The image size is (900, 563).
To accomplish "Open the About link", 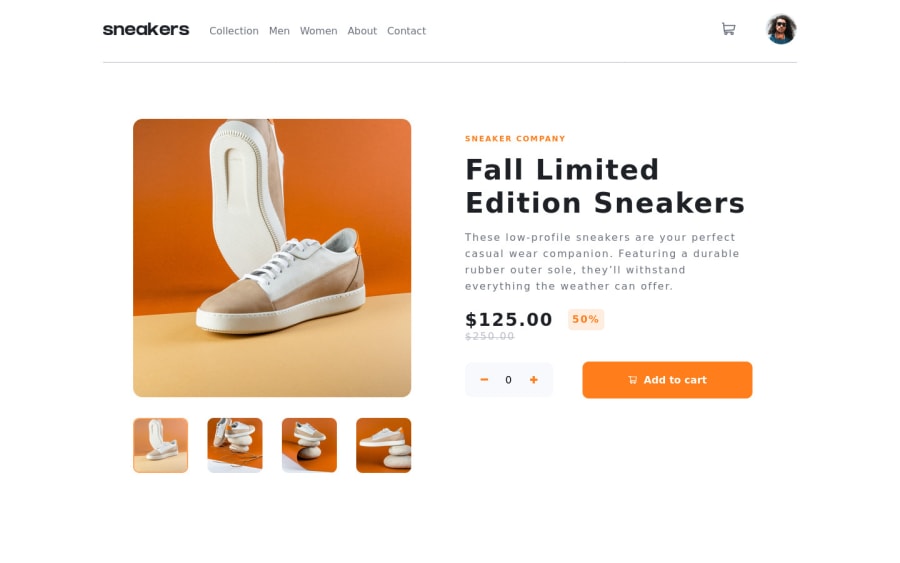I will click(362, 31).
